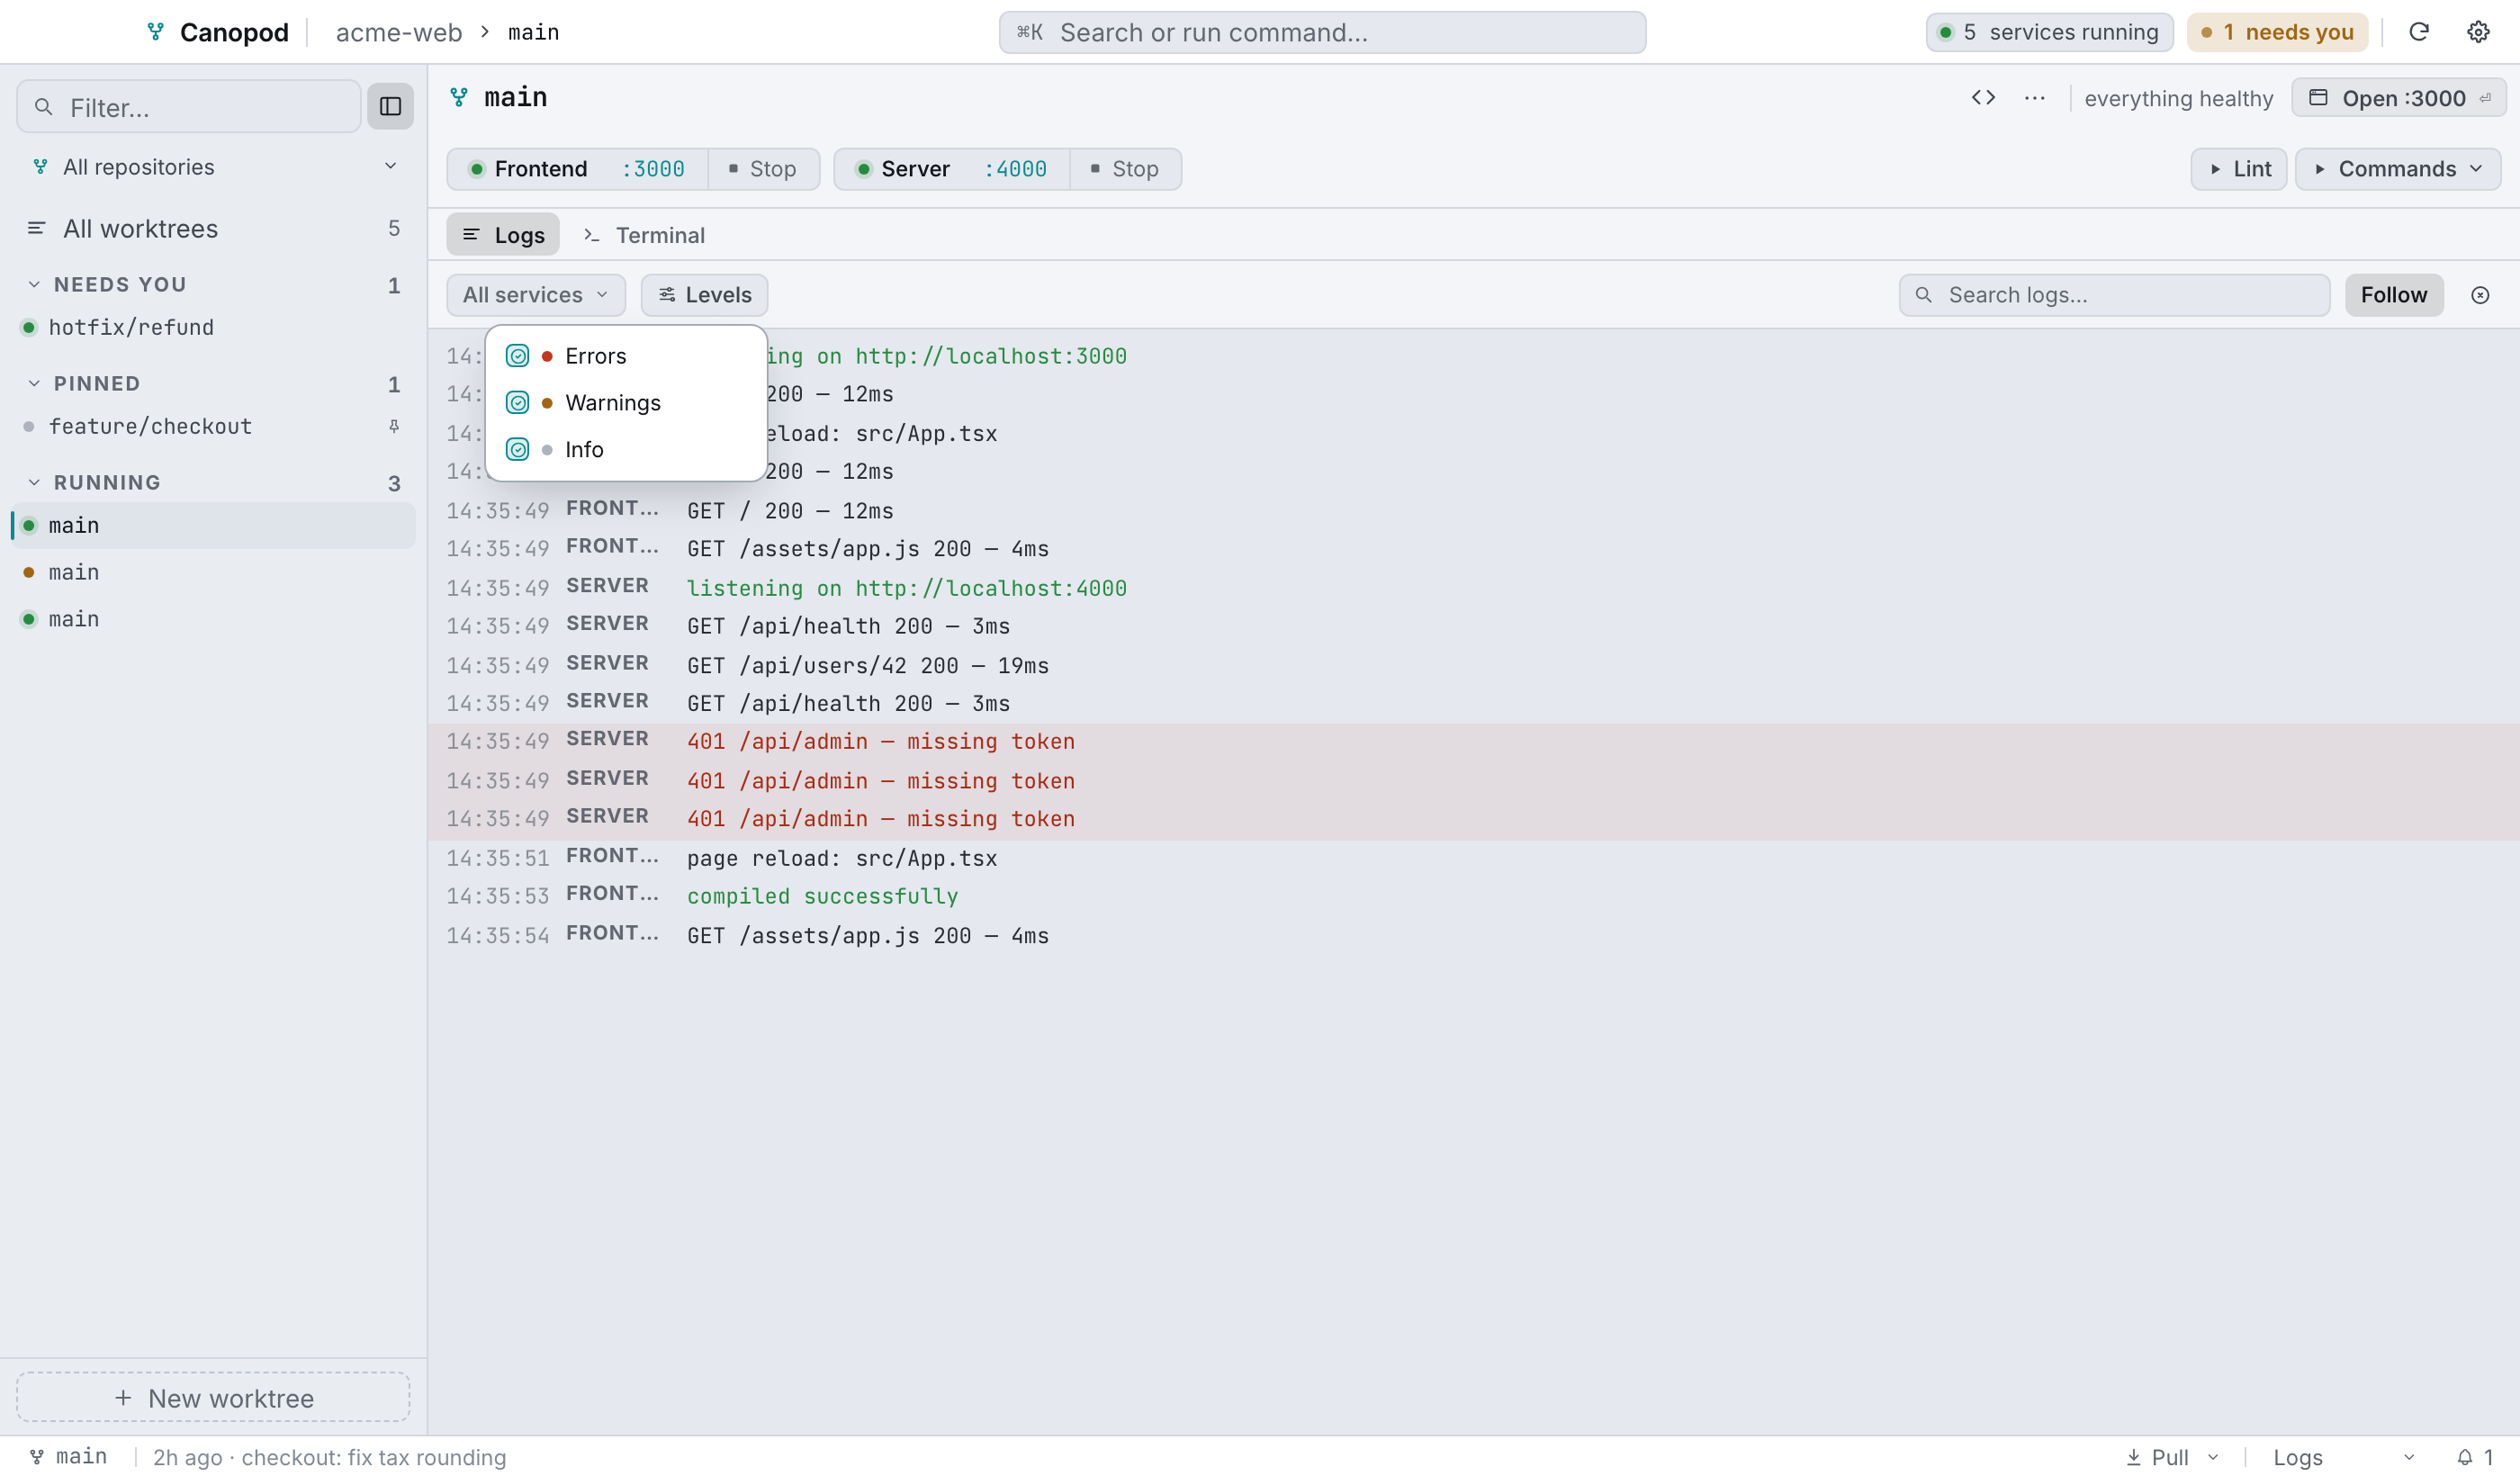The height and width of the screenshot is (1476, 2520).
Task: Click the main breadcrumb in top bar
Action: [533, 32]
